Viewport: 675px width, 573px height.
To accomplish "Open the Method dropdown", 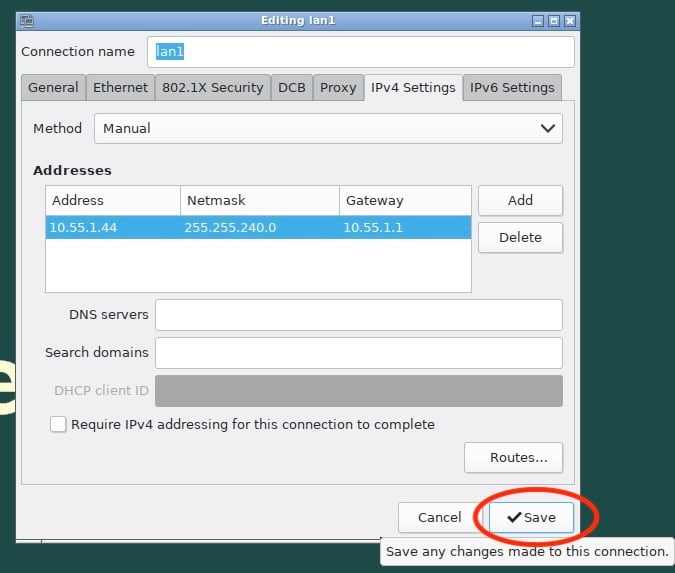I will coord(328,128).
